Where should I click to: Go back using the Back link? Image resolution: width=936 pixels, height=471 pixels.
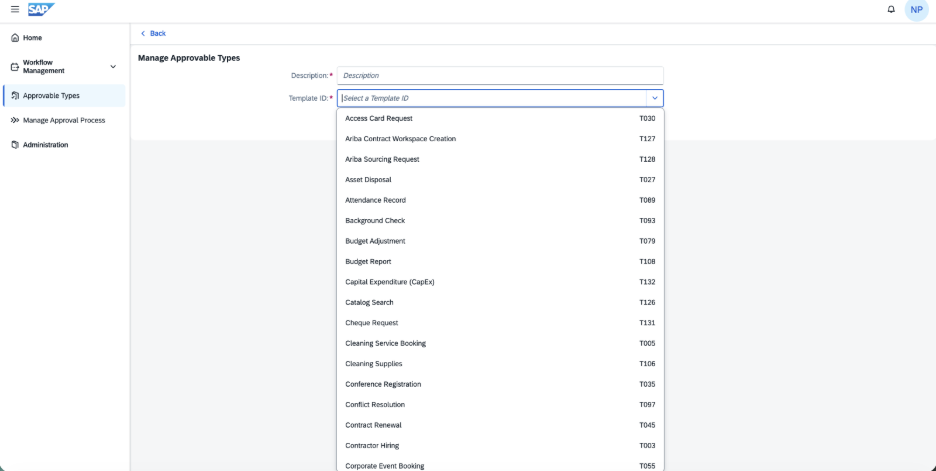(x=153, y=33)
